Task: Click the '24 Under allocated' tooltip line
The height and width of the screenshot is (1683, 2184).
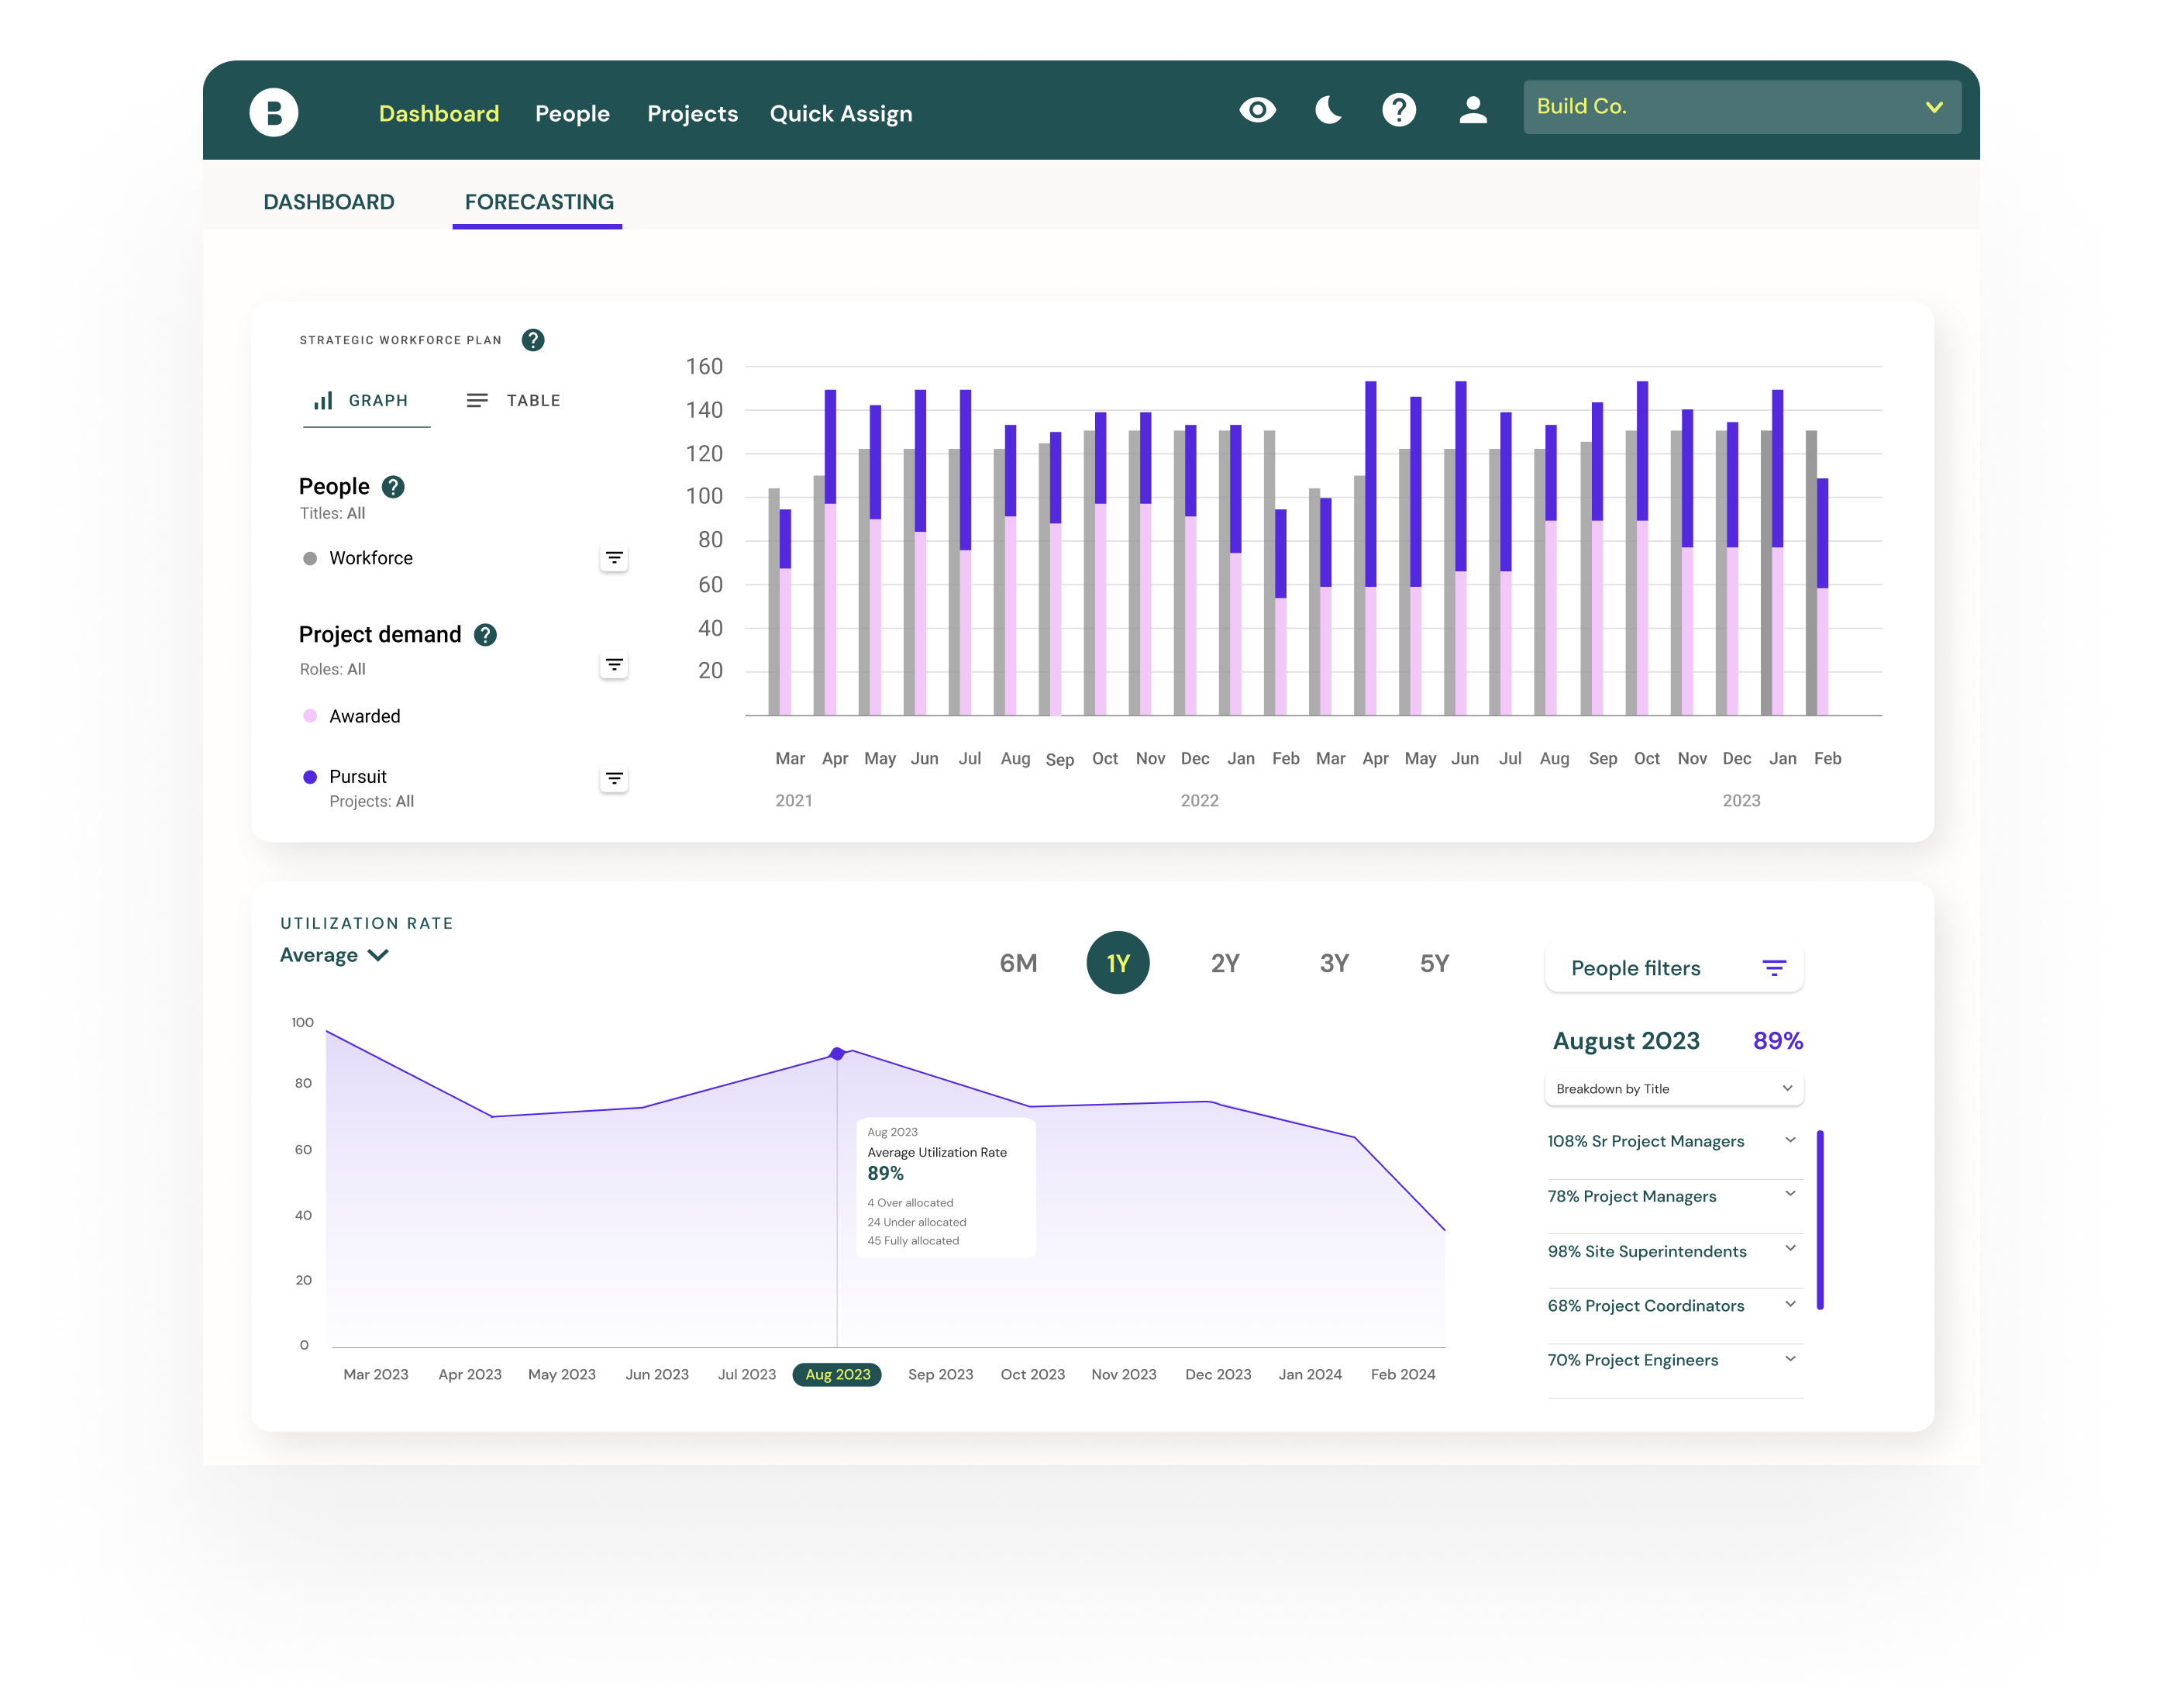Action: tap(917, 1222)
